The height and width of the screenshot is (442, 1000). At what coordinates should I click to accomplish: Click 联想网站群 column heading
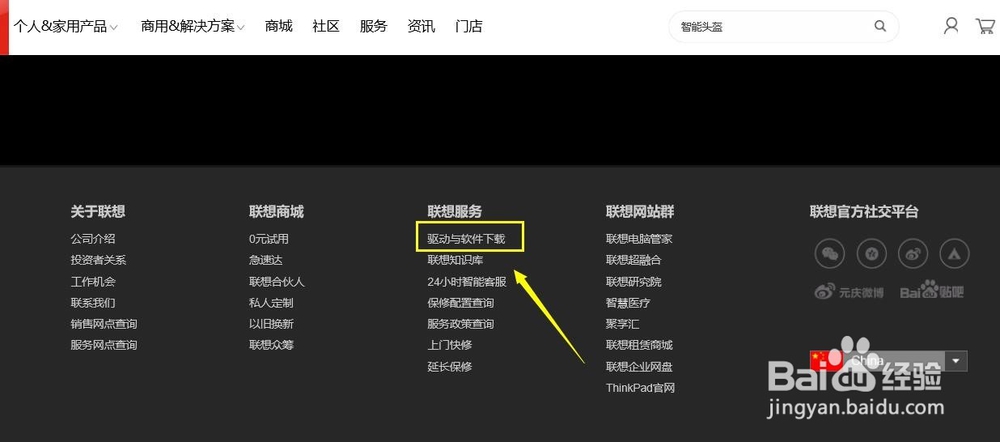click(640, 212)
